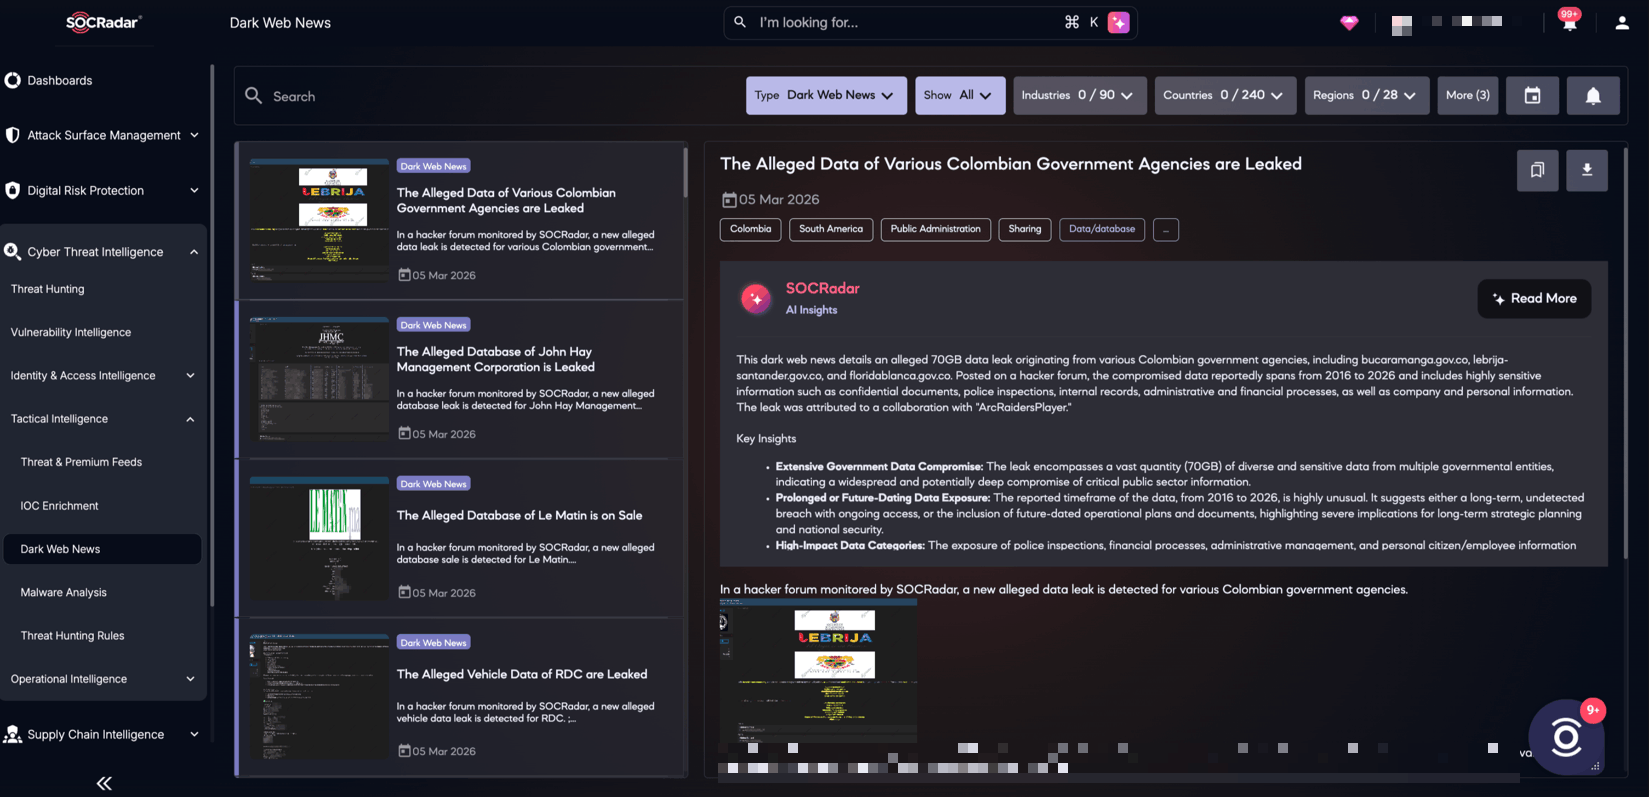This screenshot has height=797, width=1649.
Task: Click the South America tag
Action: 830,229
